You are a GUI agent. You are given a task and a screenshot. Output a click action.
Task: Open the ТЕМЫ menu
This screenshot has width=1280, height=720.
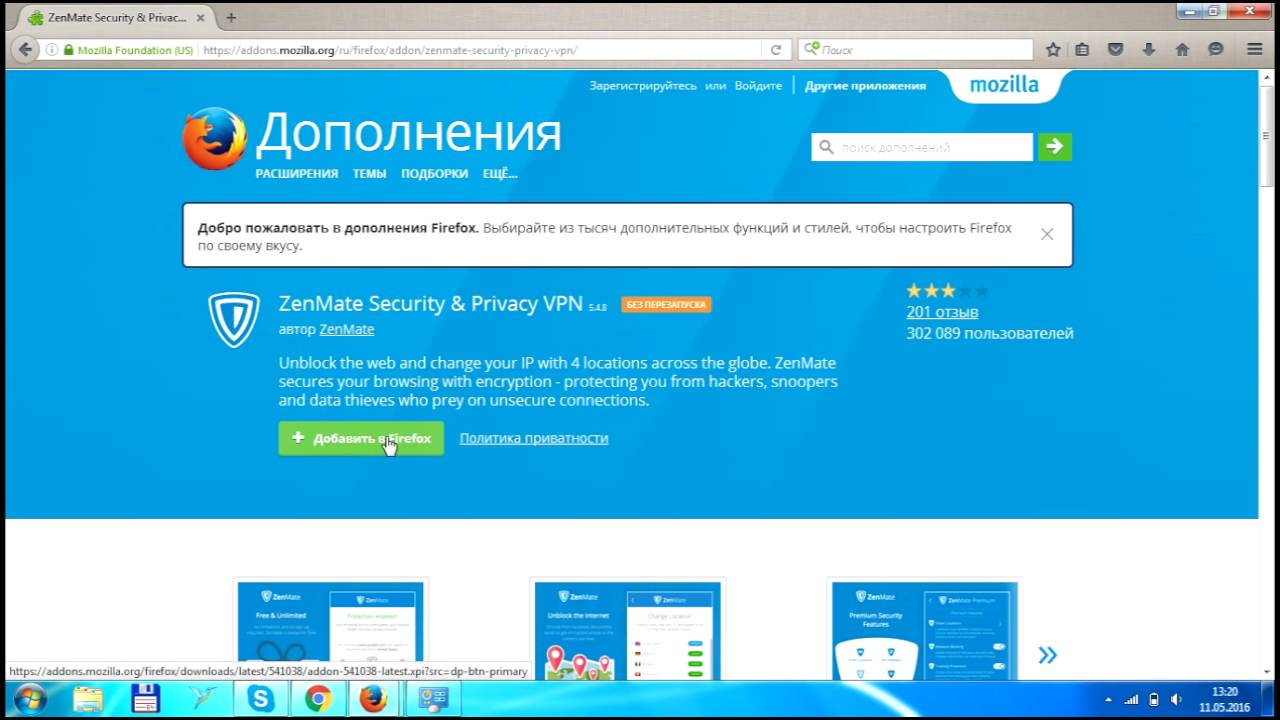(369, 173)
